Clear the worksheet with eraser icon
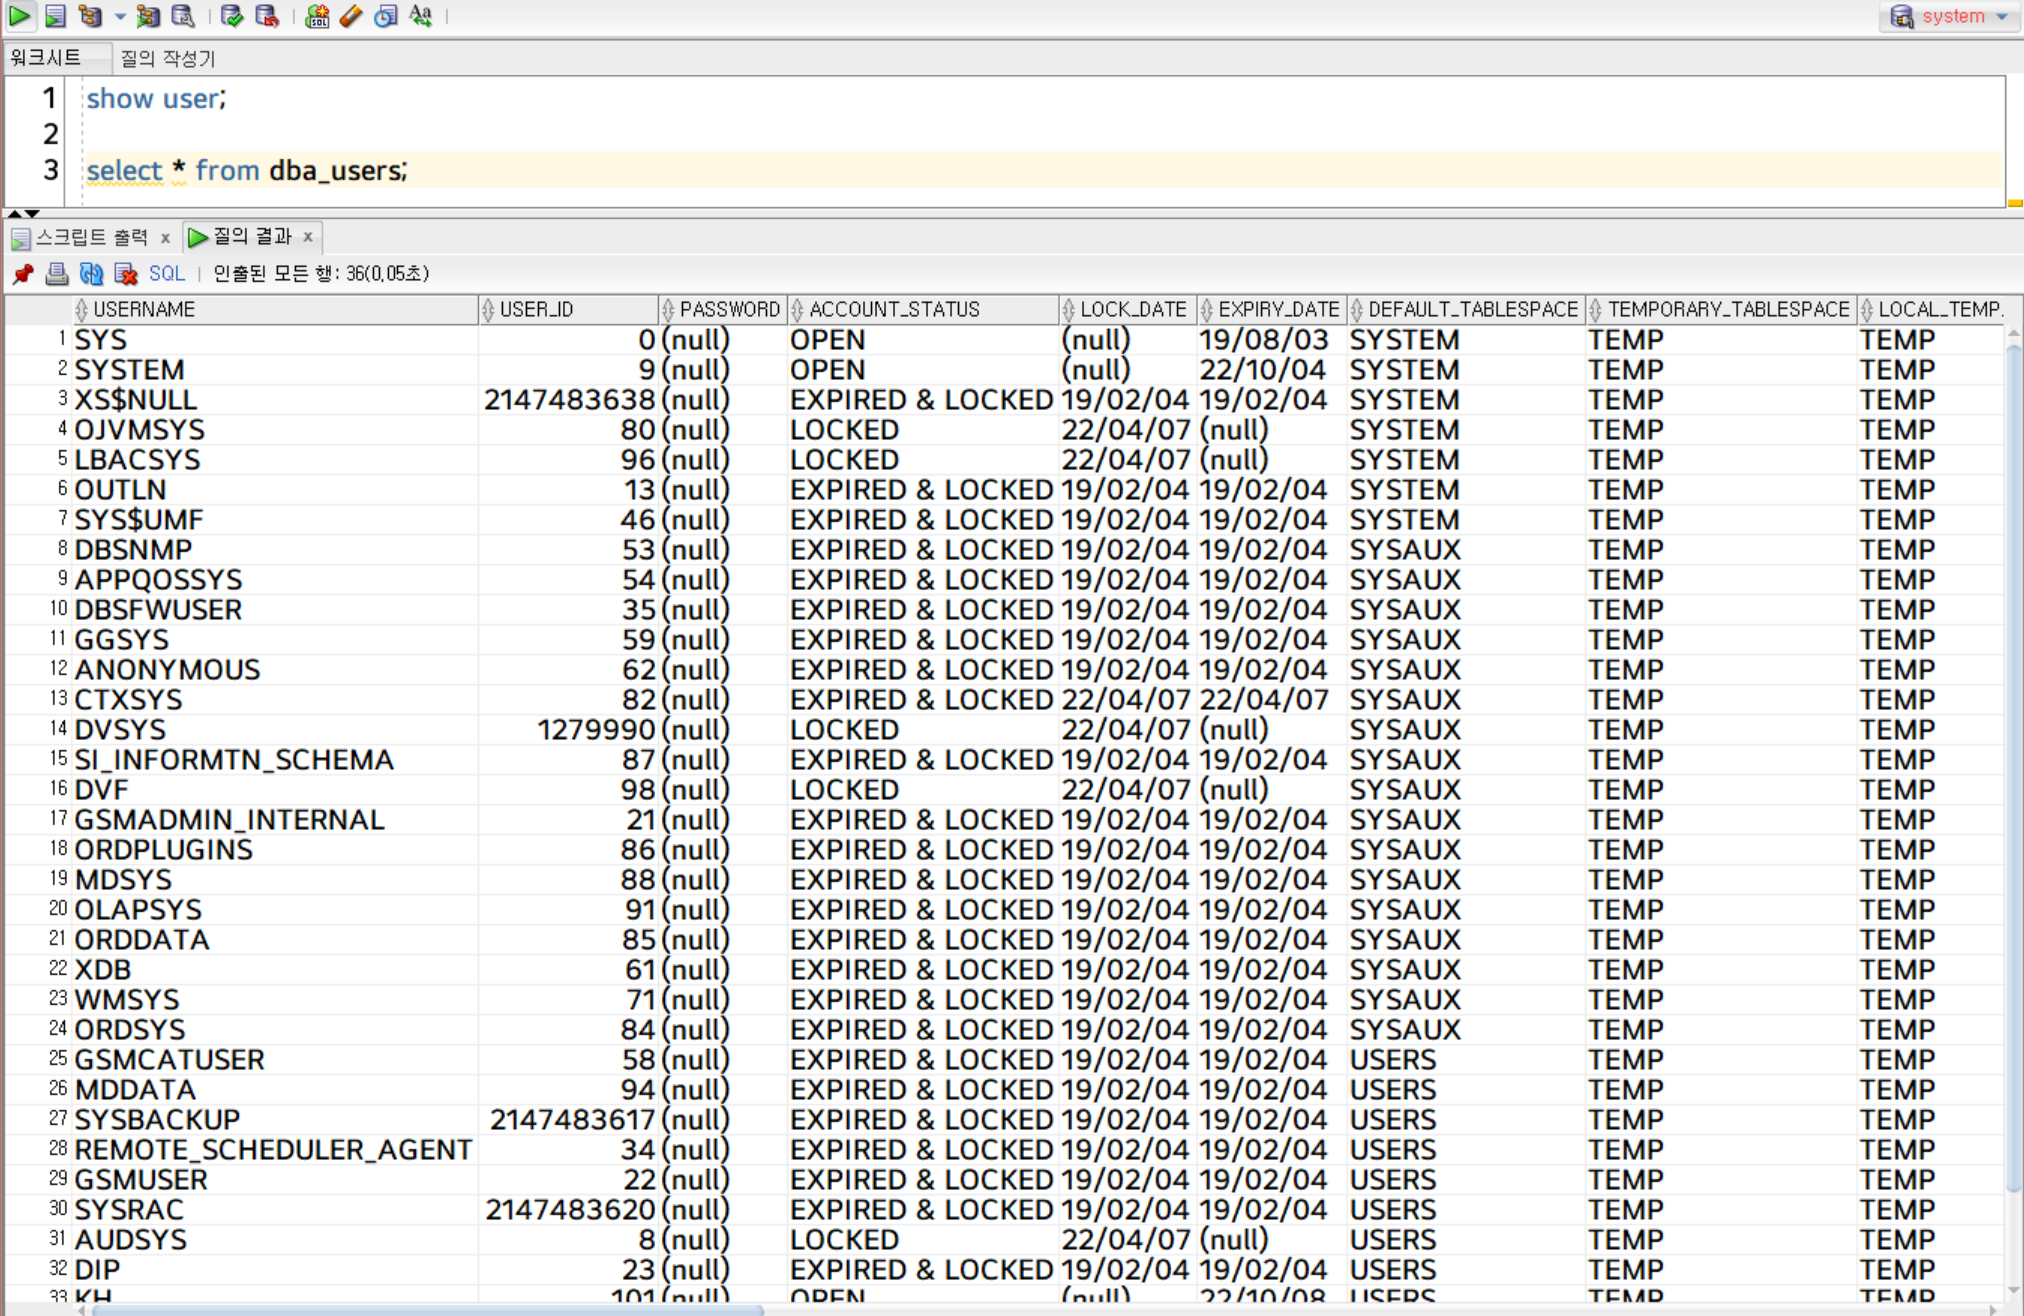The height and width of the screenshot is (1316, 2024). pyautogui.click(x=351, y=15)
